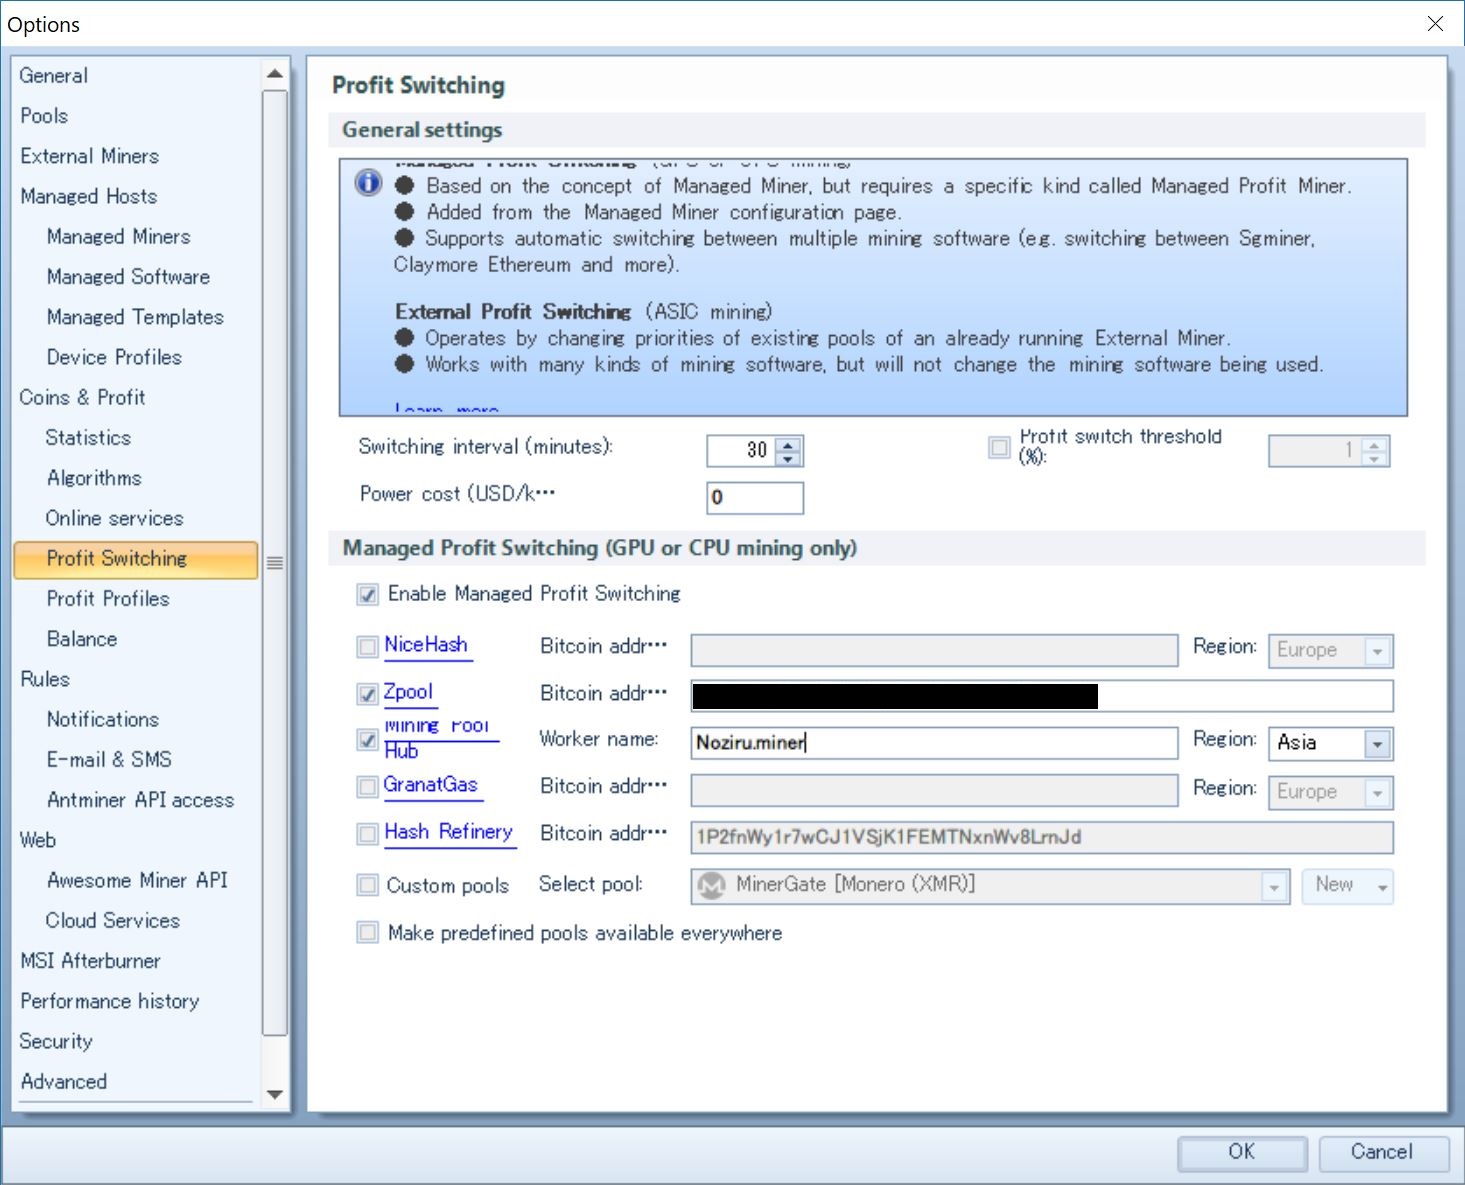The height and width of the screenshot is (1185, 1465).
Task: Open Advanced settings page
Action: click(x=64, y=1081)
